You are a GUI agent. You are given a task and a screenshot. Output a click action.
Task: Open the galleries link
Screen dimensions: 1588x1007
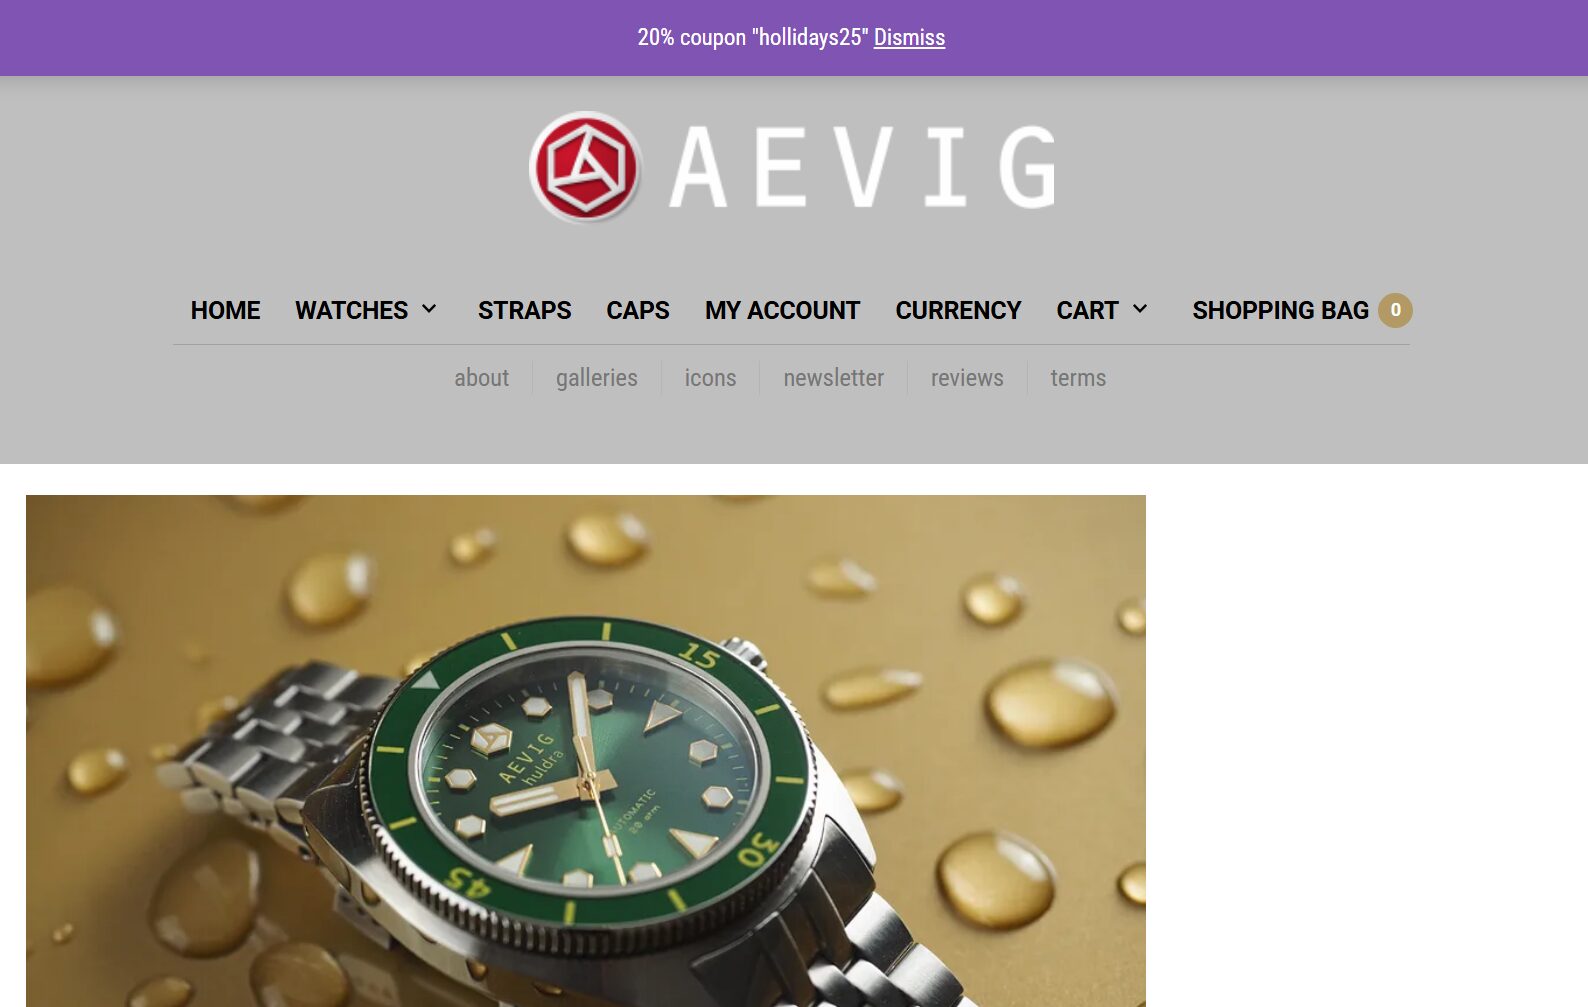point(596,378)
